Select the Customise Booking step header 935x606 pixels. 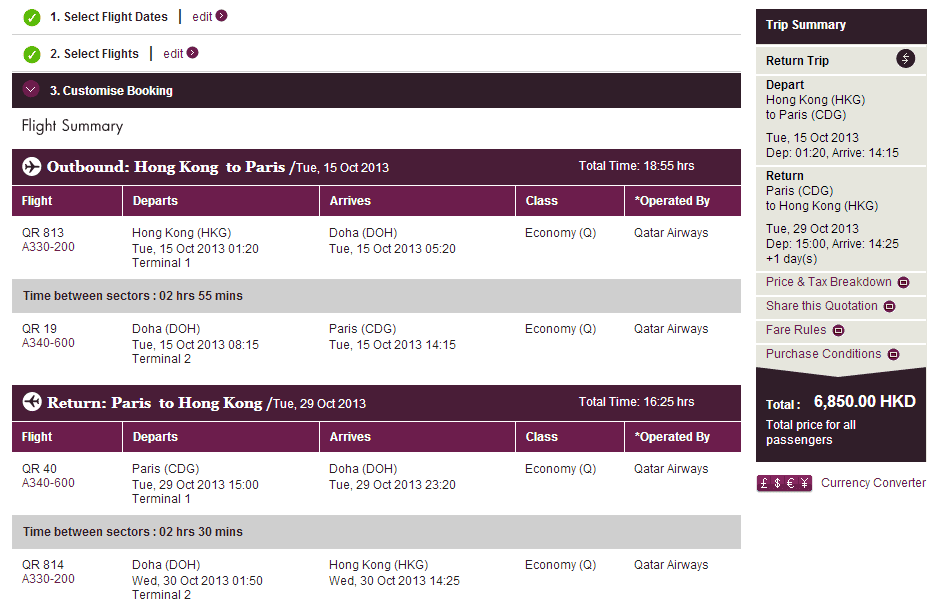click(x=111, y=91)
